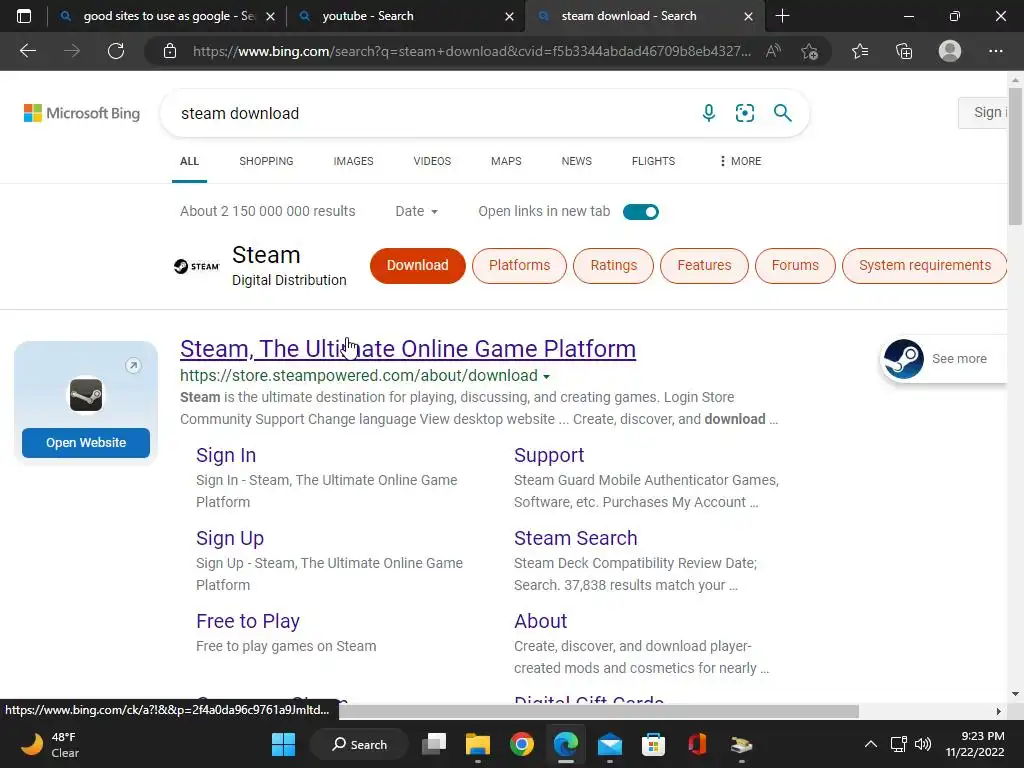The height and width of the screenshot is (768, 1024).
Task: Click the Platforms pill button
Action: pos(519,266)
